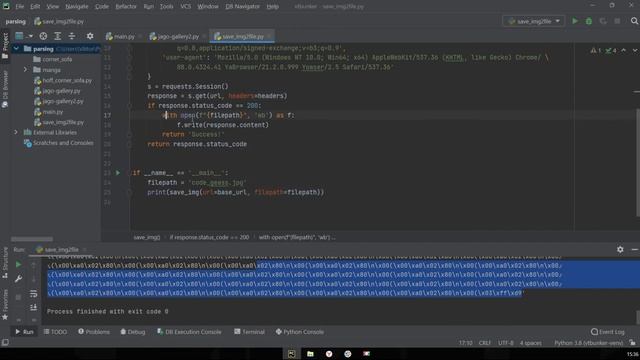Click project panel horizontal scrollbar
The image size is (640, 360).
(32, 239)
